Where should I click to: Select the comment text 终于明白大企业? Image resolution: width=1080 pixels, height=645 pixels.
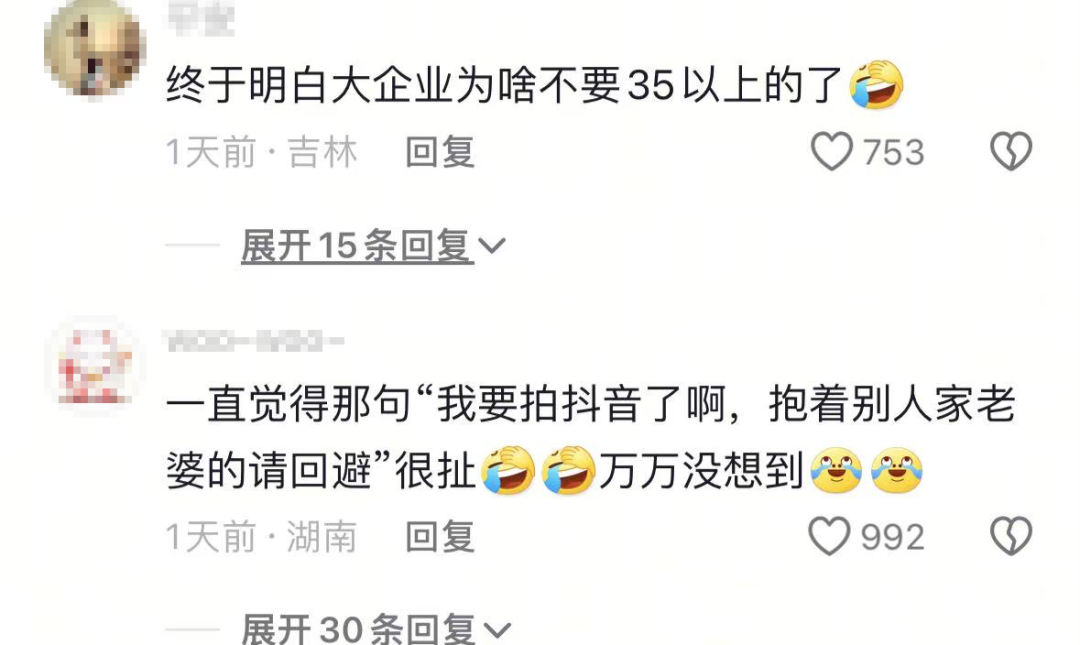click(x=309, y=85)
